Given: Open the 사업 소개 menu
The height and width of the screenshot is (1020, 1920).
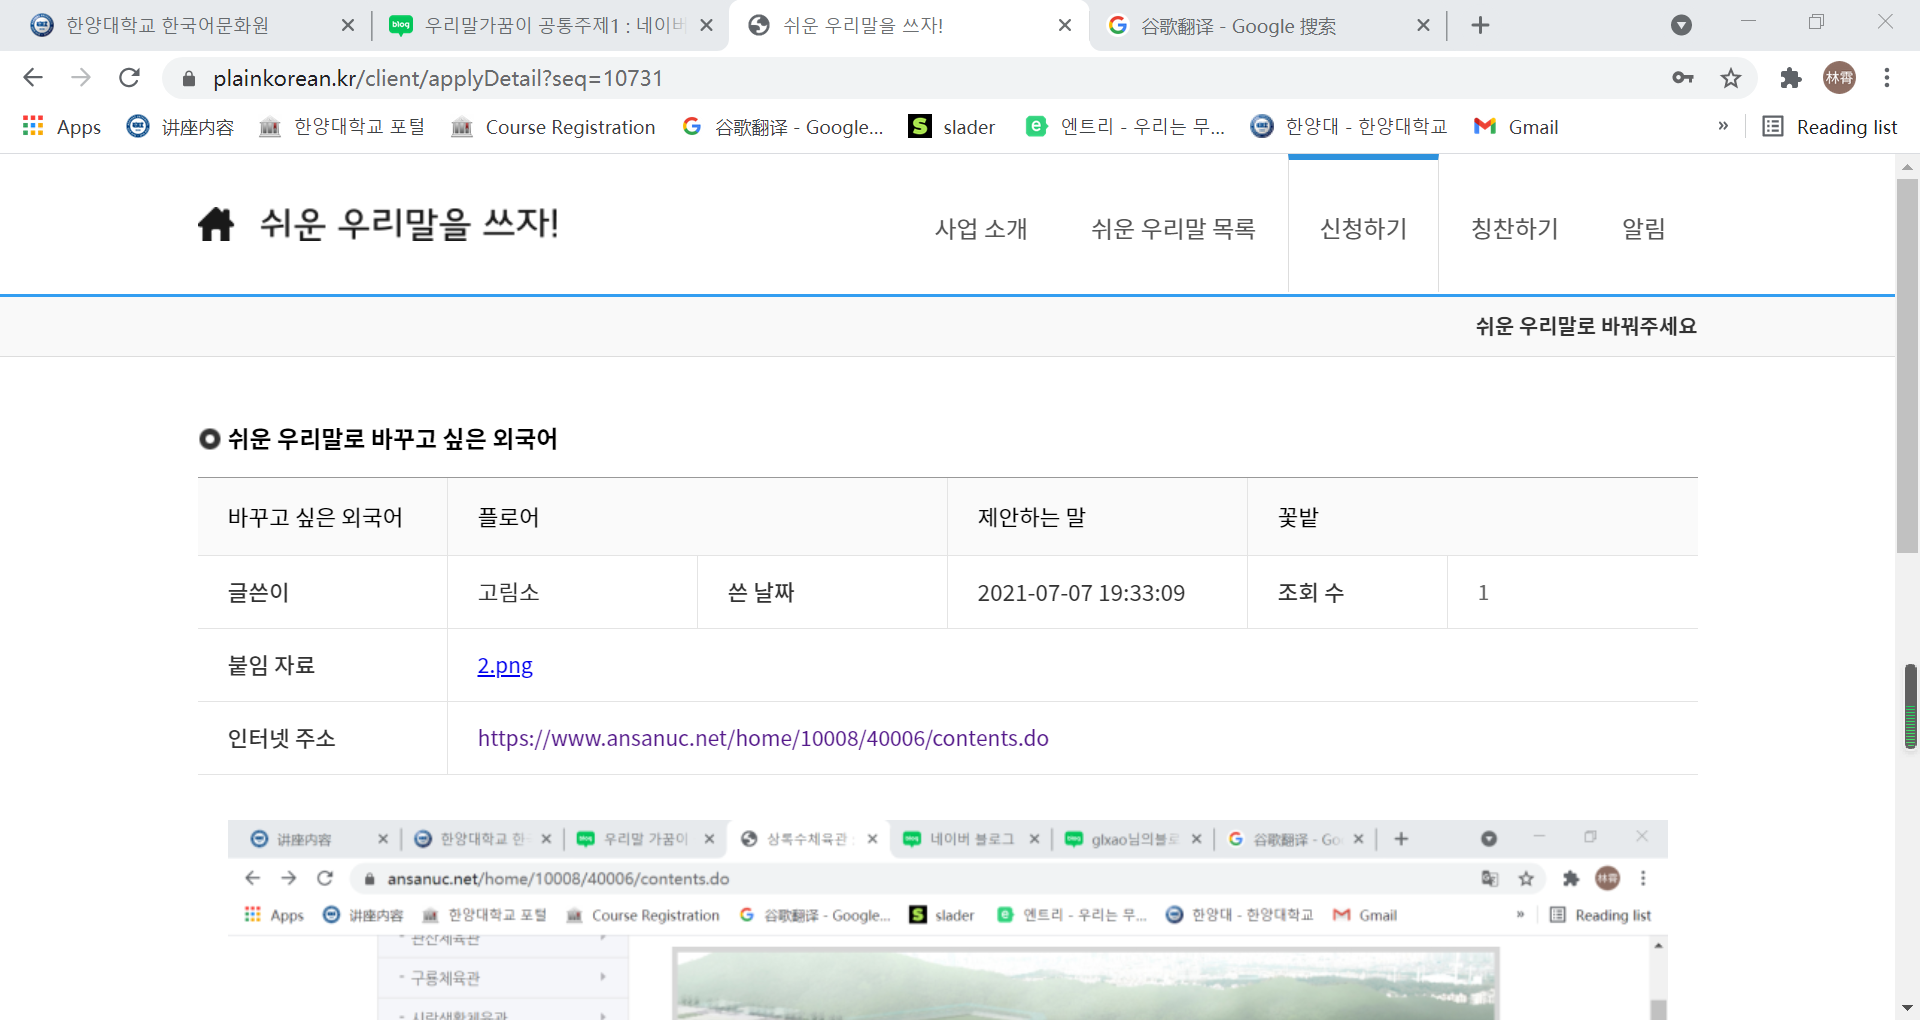Looking at the screenshot, I should (x=980, y=229).
